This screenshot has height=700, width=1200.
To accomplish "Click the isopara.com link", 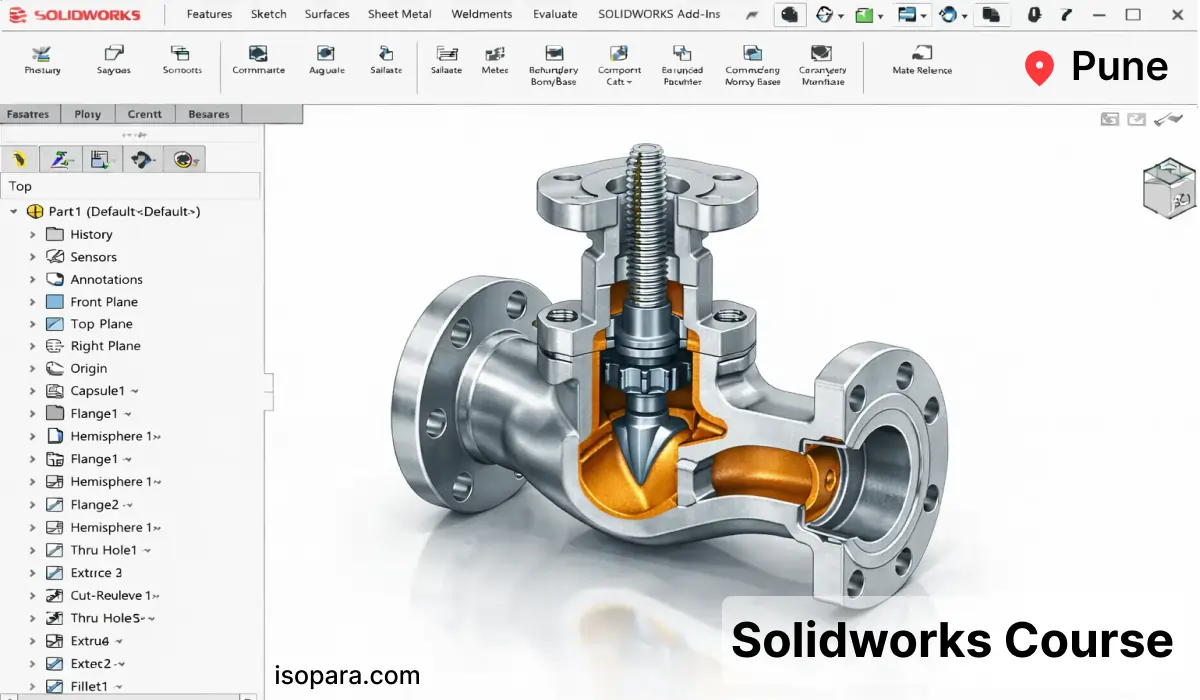I will (347, 676).
